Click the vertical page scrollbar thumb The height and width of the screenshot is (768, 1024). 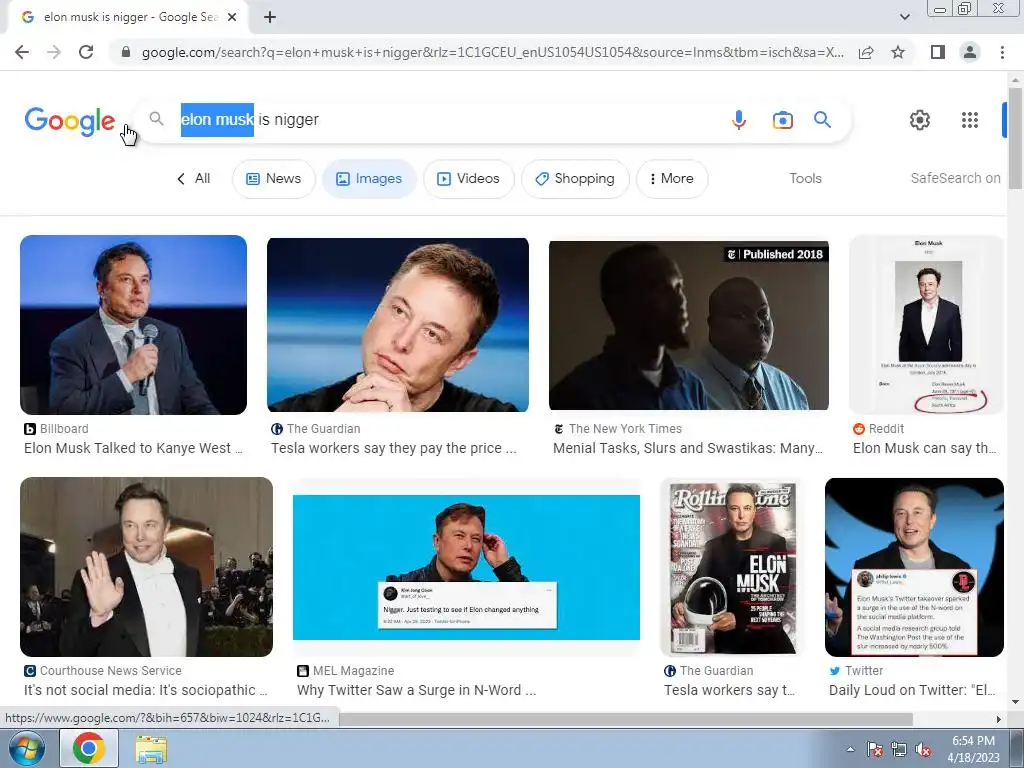coord(1015,137)
